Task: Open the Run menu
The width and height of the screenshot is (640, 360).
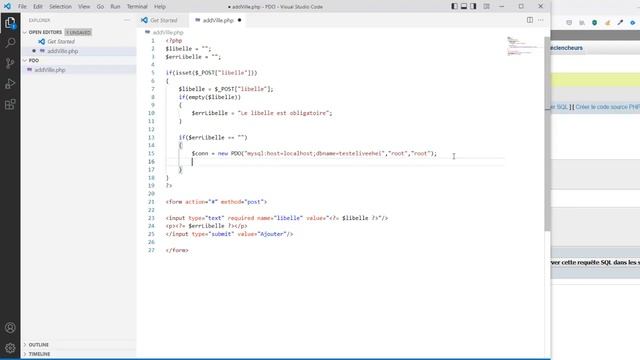Action: (116, 7)
